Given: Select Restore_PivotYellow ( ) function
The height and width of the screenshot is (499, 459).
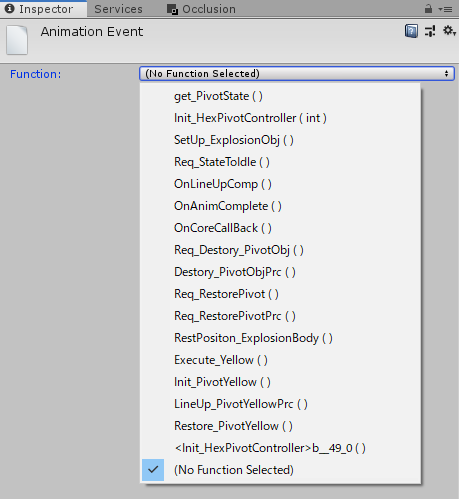Looking at the screenshot, I should pos(280,426).
